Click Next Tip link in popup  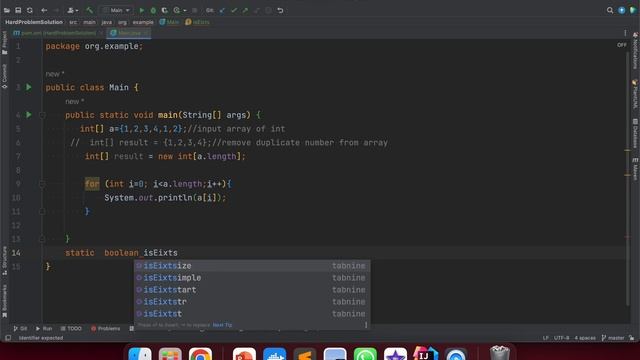222,325
